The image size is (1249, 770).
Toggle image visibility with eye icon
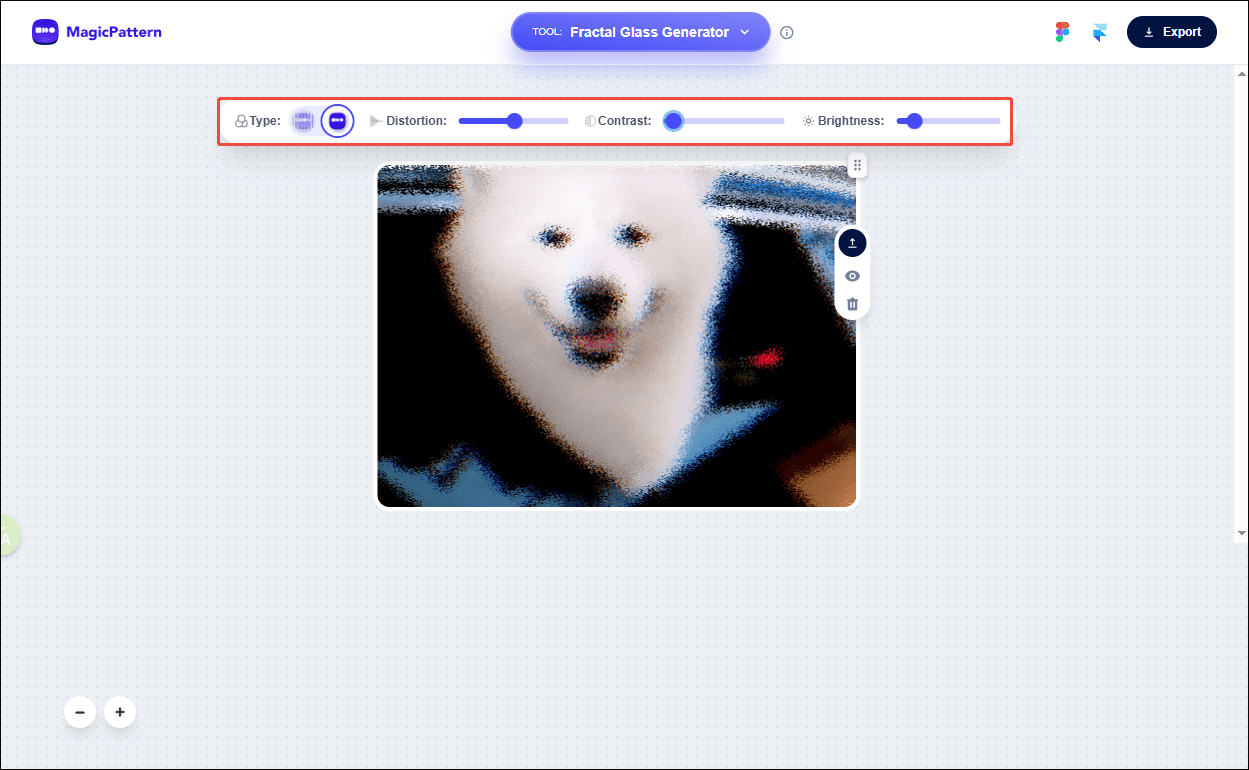(x=852, y=275)
